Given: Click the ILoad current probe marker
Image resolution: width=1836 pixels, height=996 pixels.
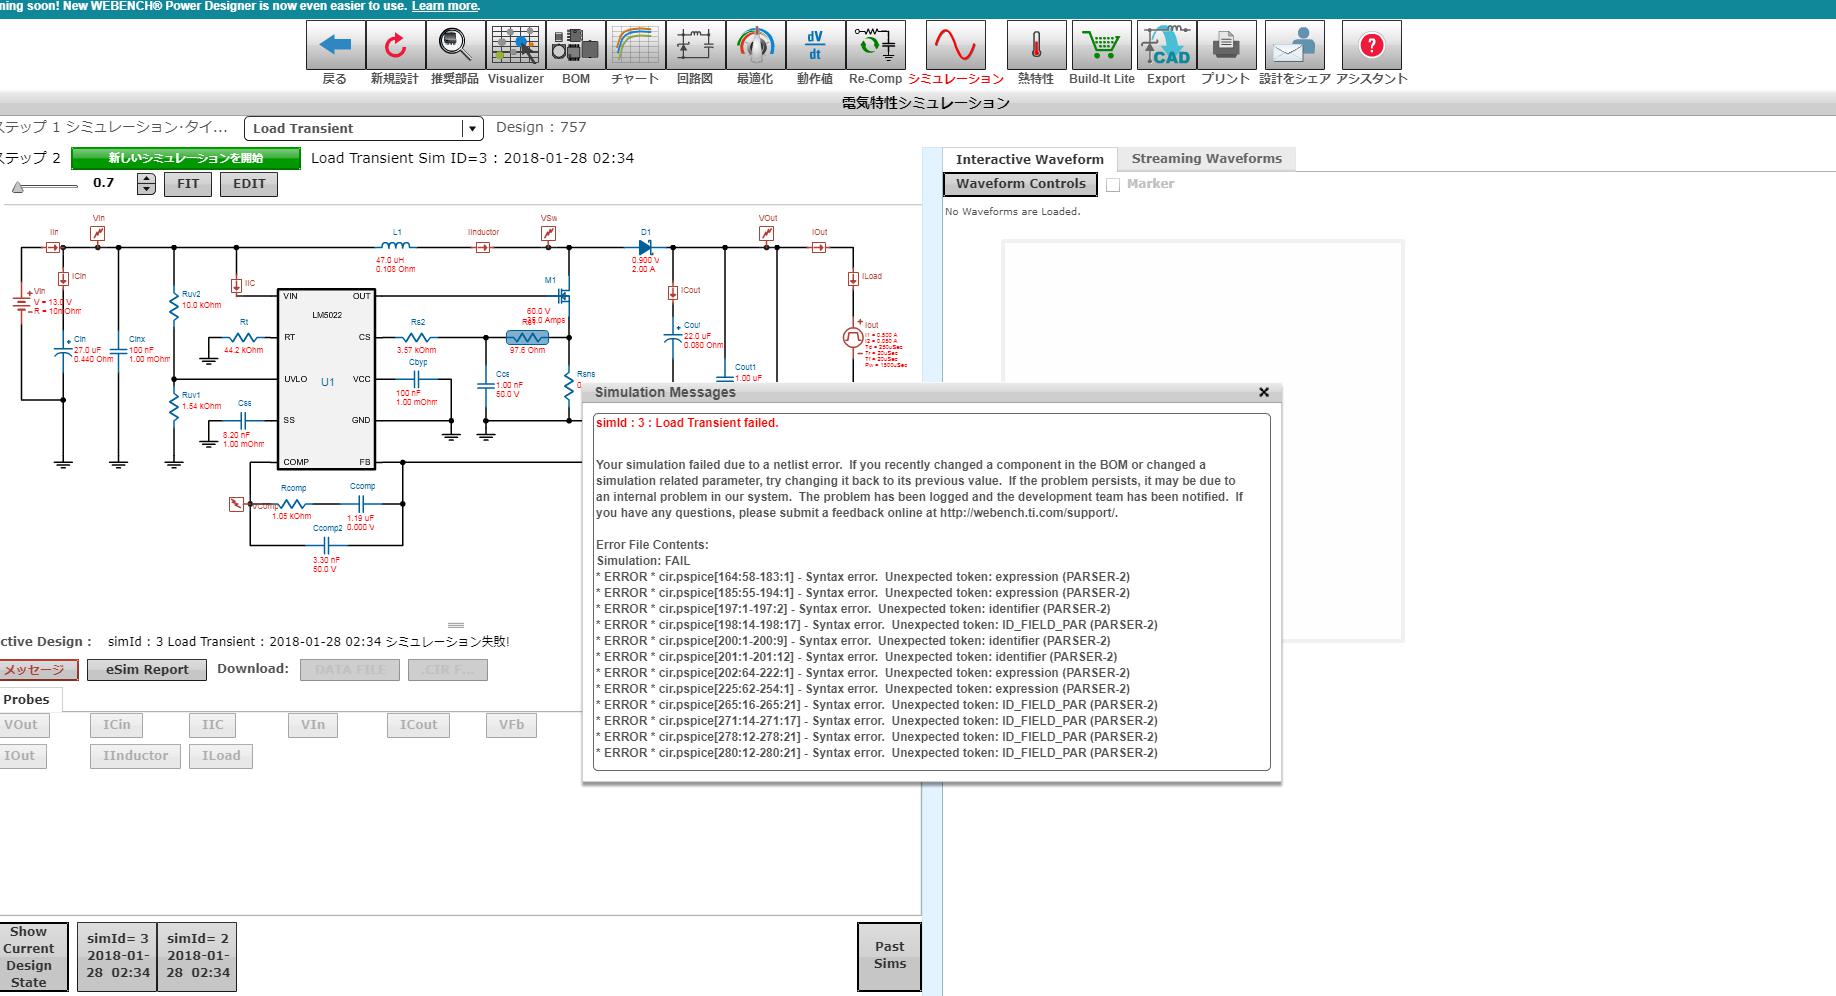Looking at the screenshot, I should [853, 279].
